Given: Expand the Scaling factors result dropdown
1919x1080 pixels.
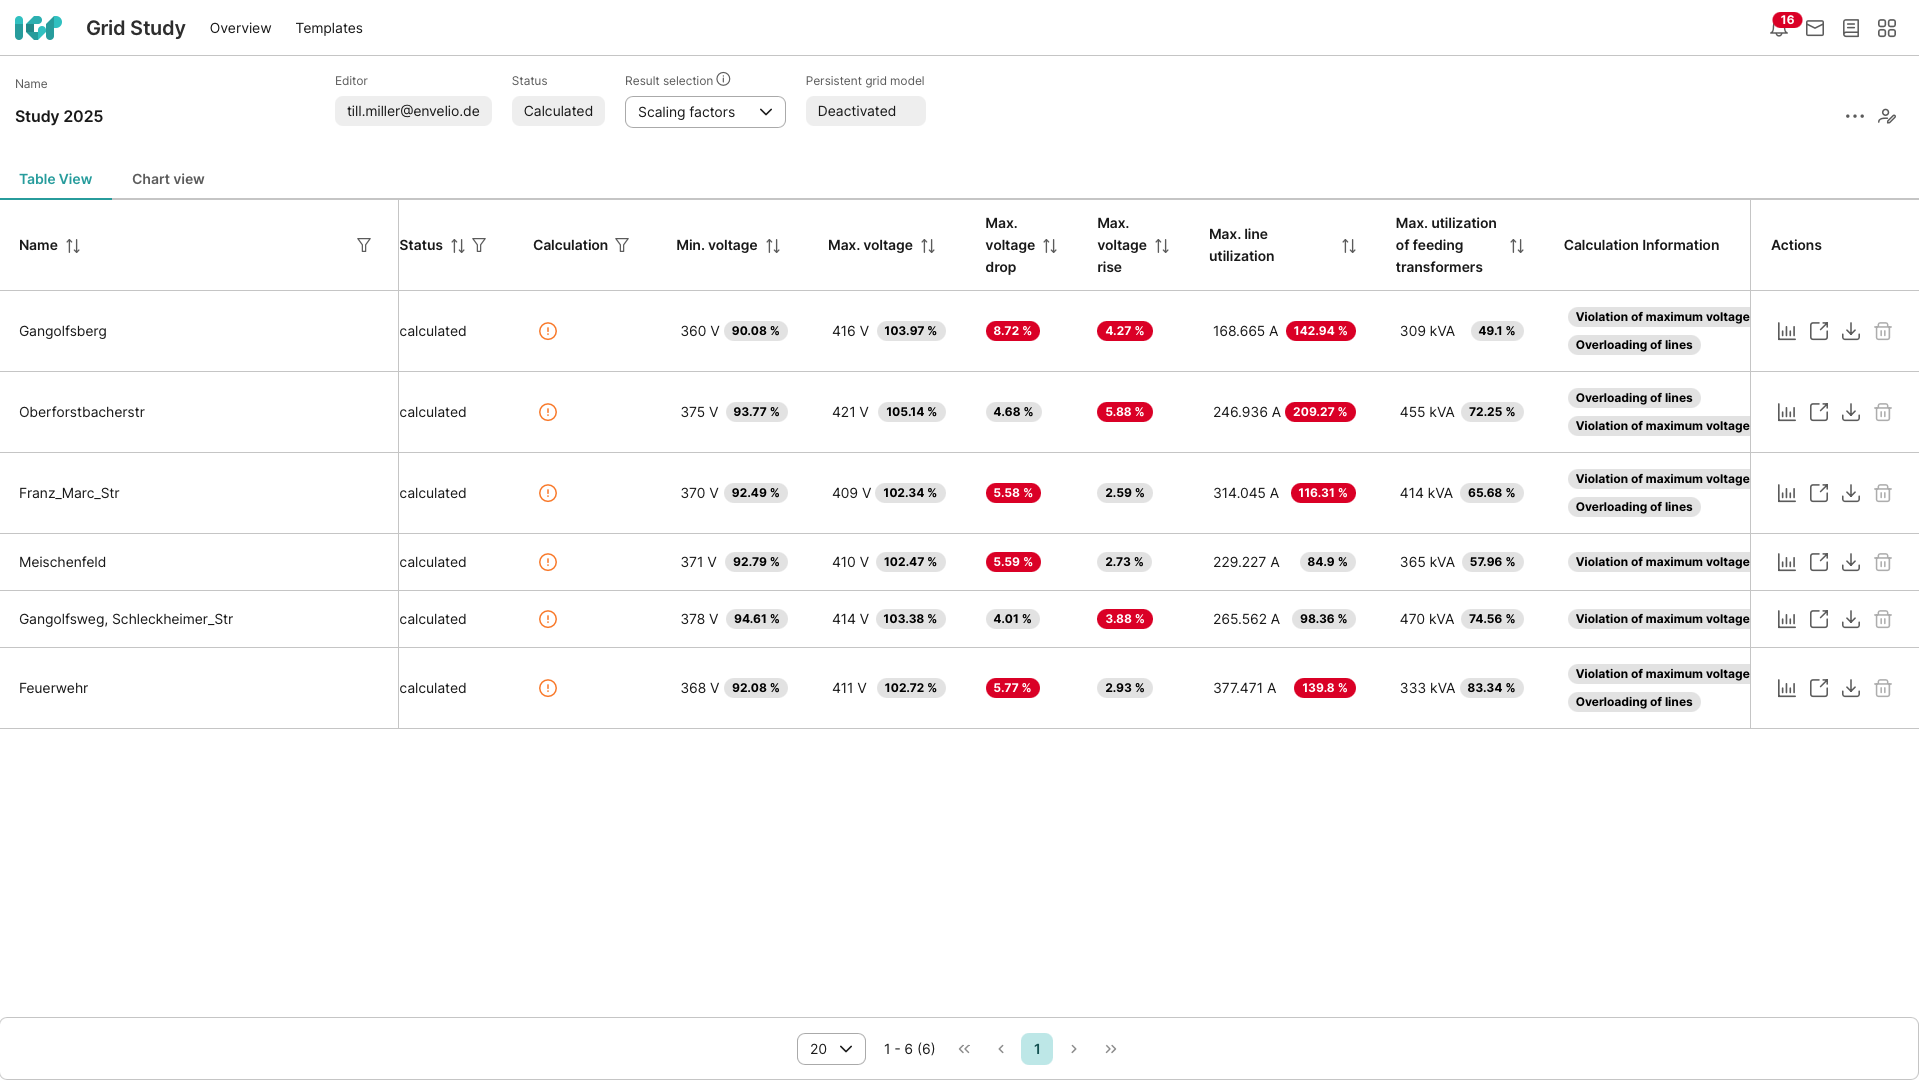Looking at the screenshot, I should [705, 112].
